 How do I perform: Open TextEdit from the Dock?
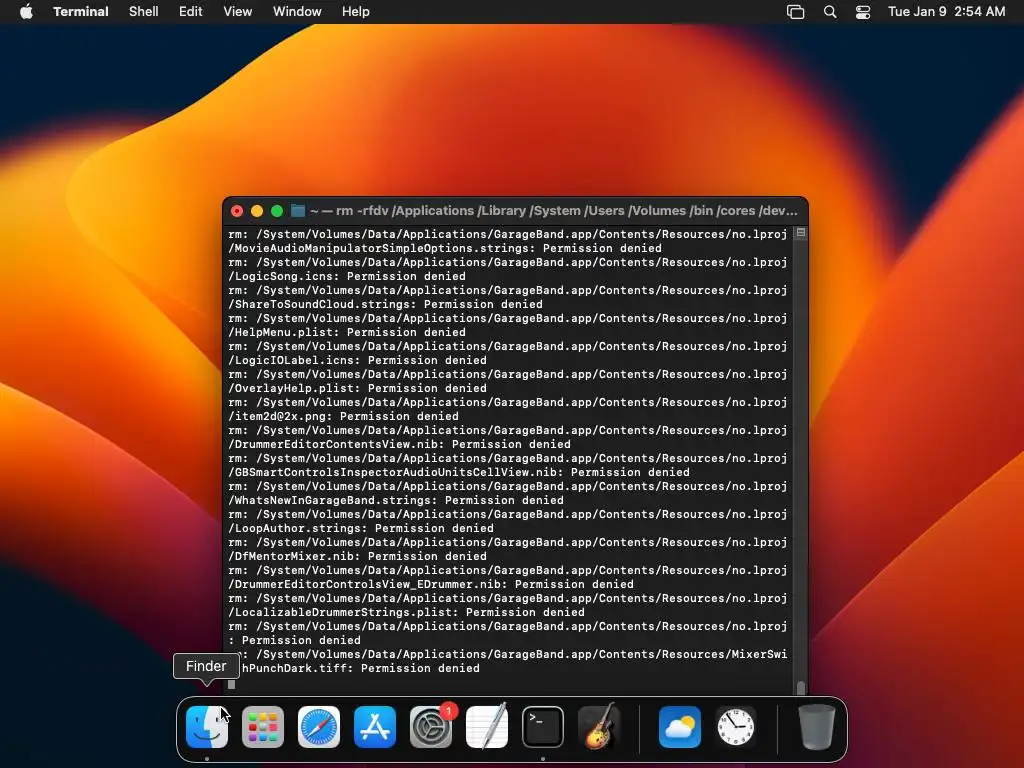[x=487, y=727]
